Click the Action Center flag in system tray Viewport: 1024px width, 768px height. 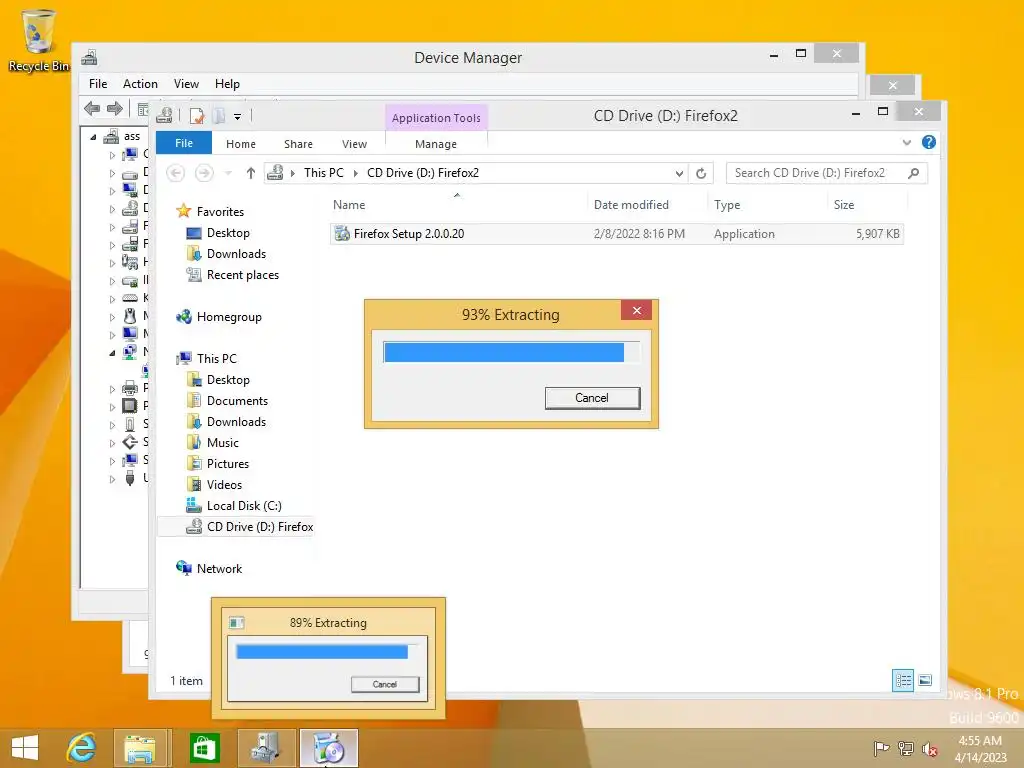point(881,749)
